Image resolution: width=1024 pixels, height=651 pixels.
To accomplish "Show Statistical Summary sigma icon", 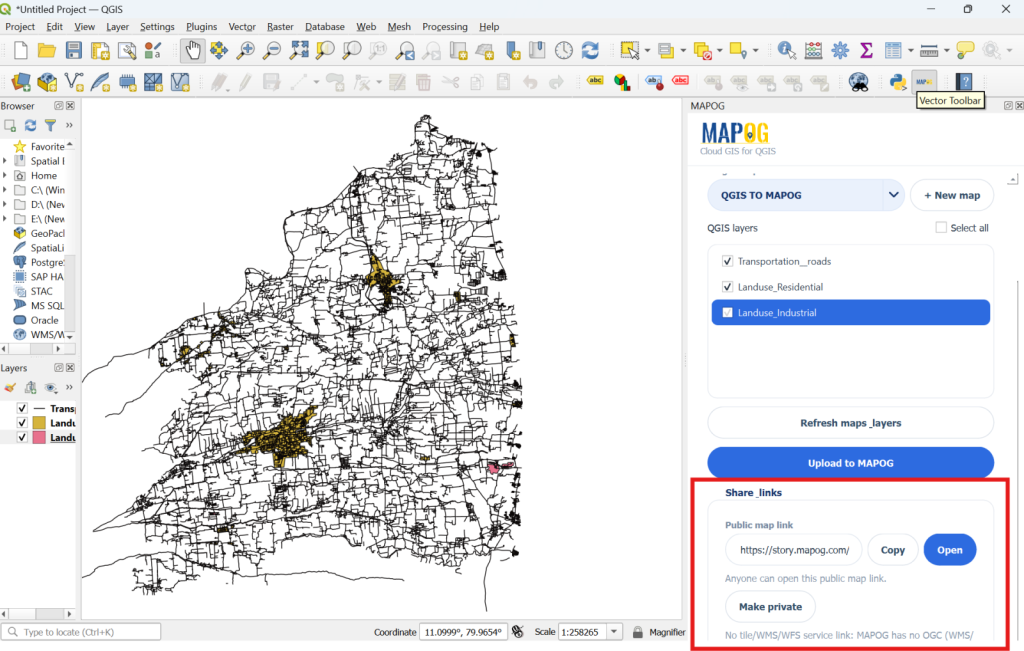I will tap(866, 50).
